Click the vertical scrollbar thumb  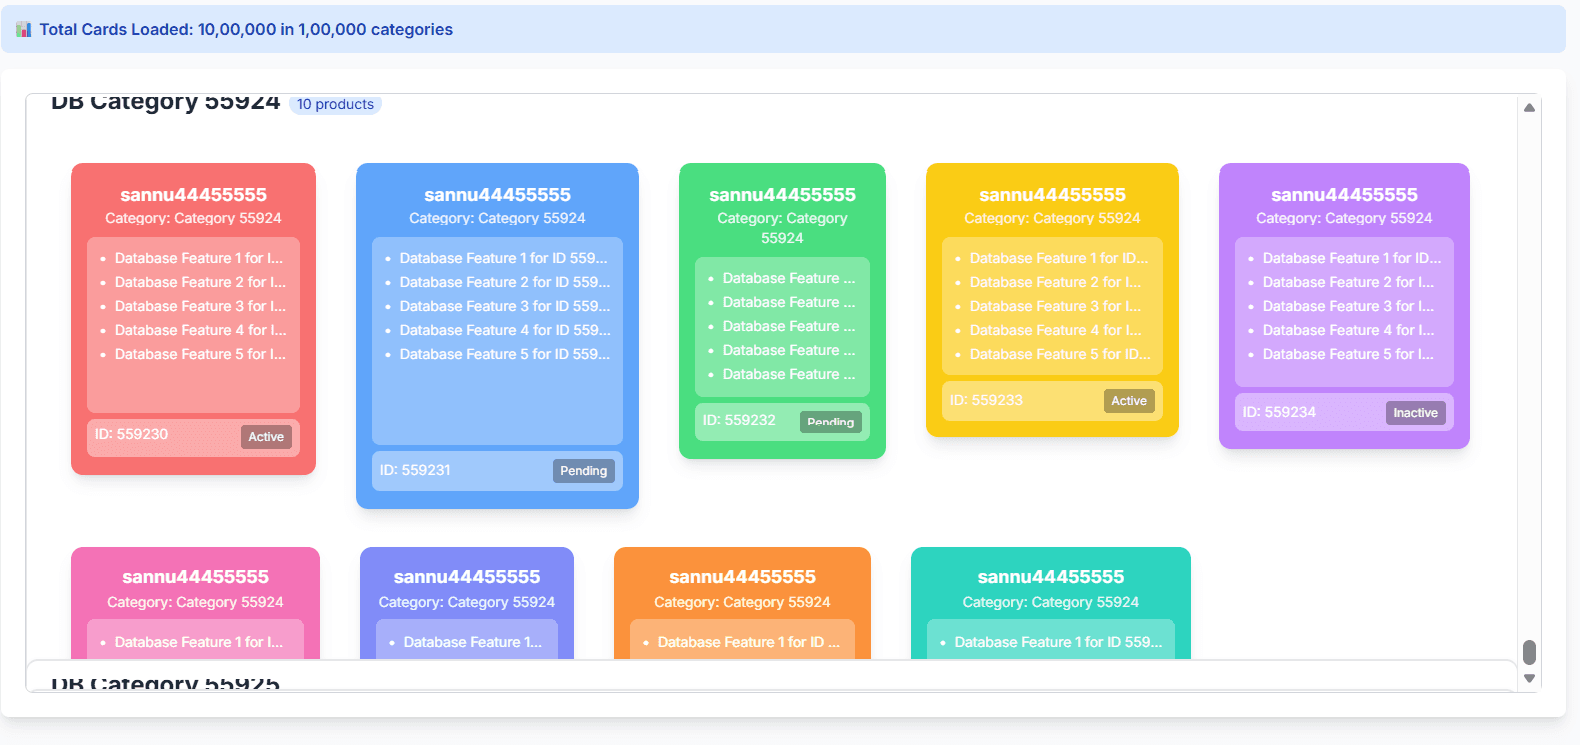[1529, 652]
